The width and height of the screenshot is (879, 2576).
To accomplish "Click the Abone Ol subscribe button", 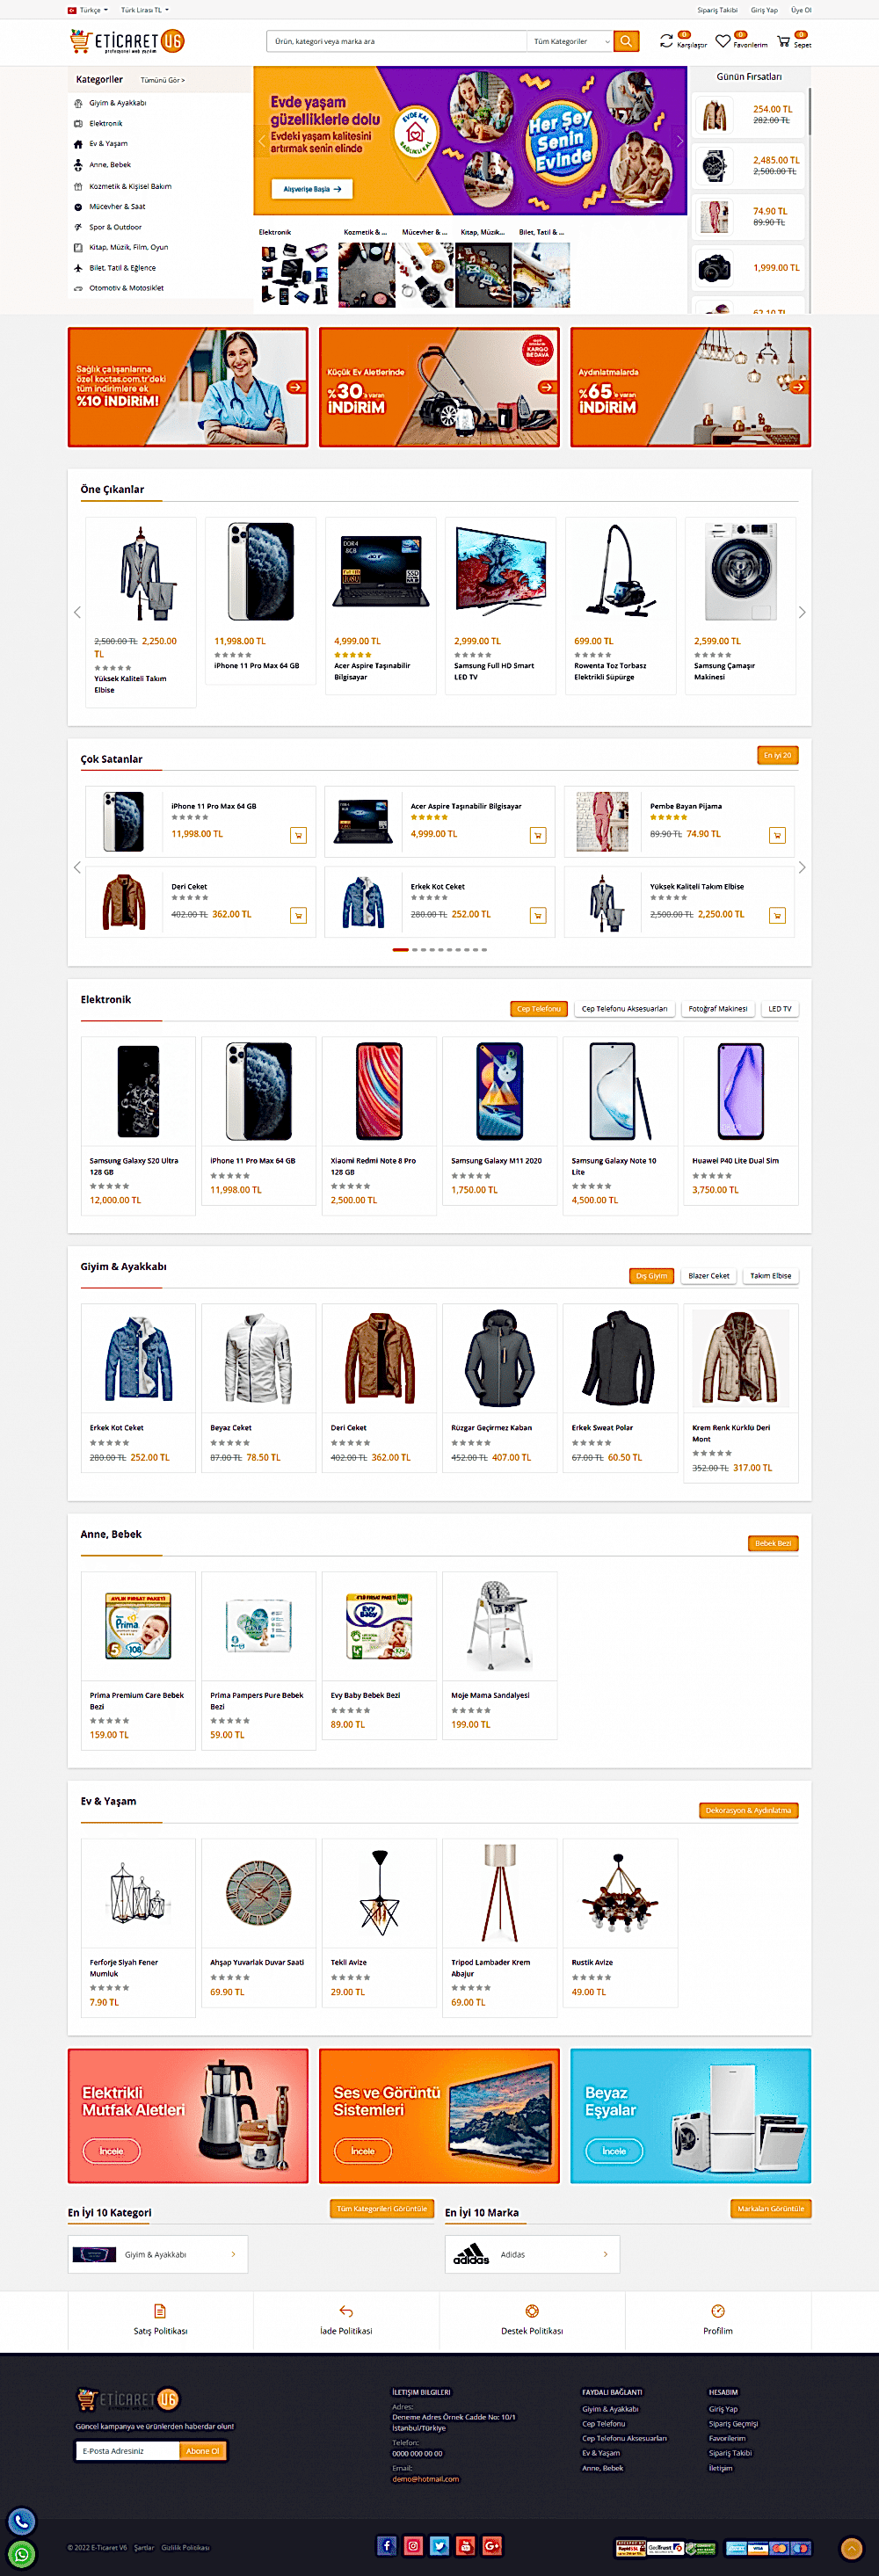I will pos(203,2450).
